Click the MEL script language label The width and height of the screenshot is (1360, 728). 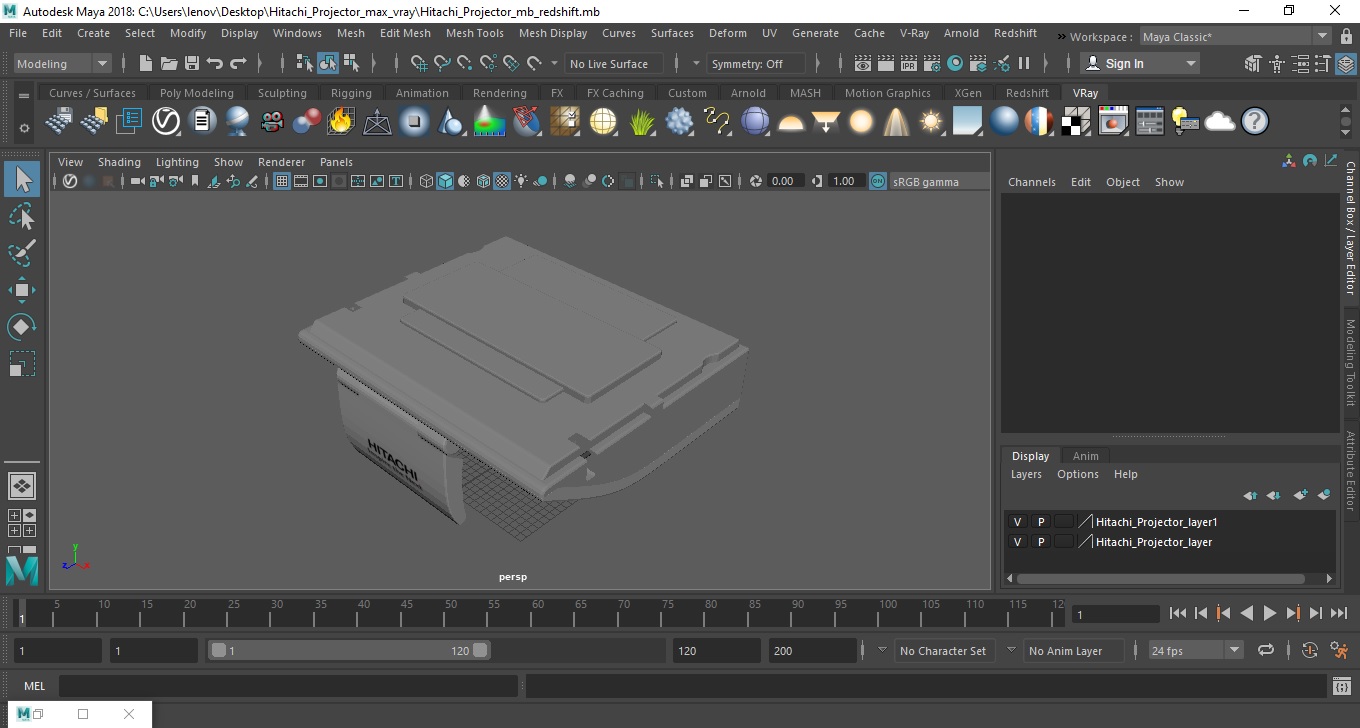coord(34,686)
